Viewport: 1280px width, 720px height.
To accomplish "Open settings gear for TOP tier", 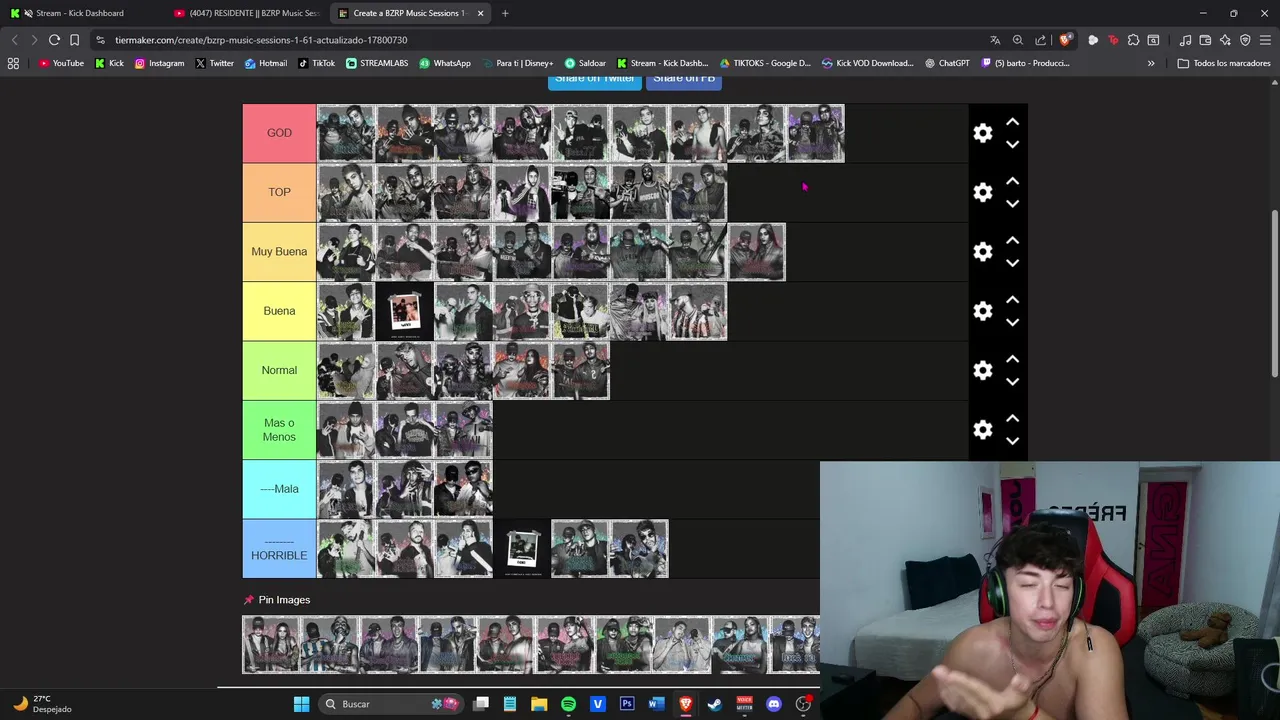I will (983, 192).
